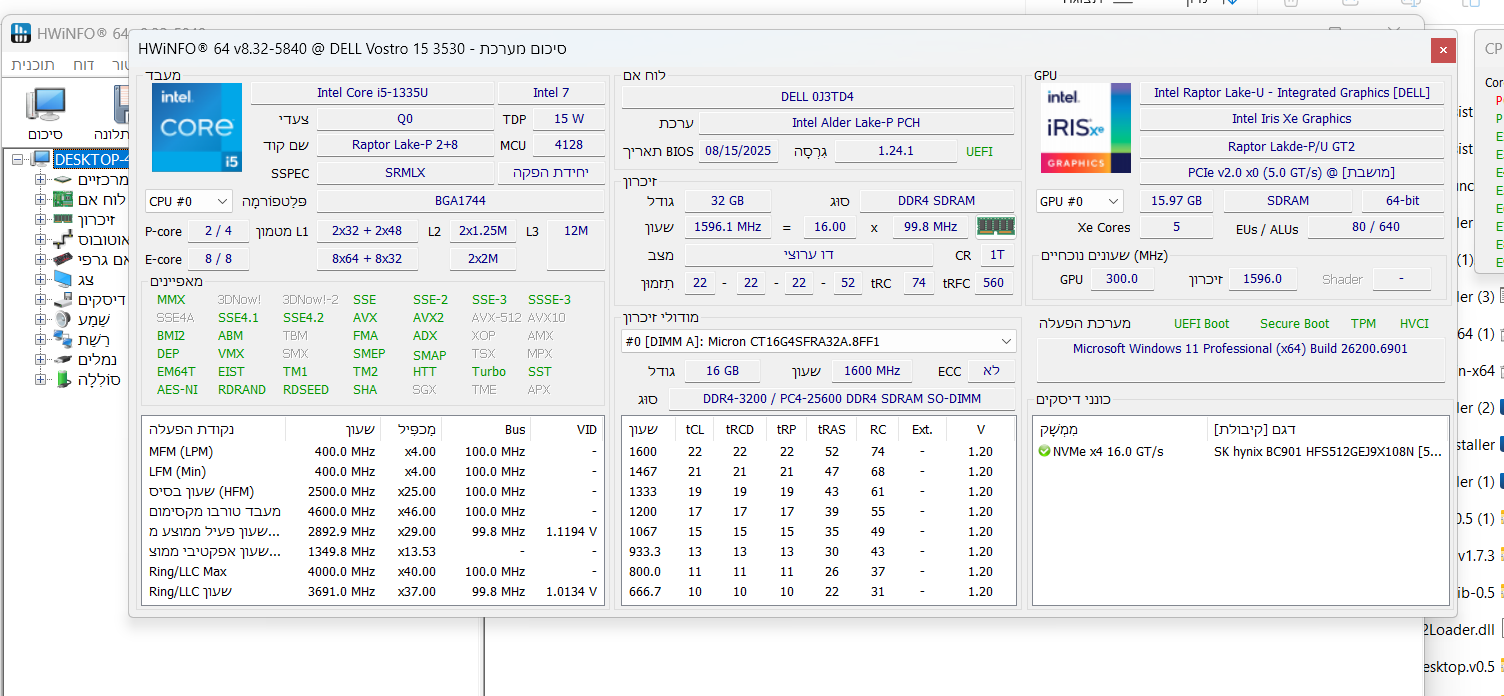Click the DELL 0J3TD4 motherboard button
The image size is (1504, 696).
[x=817, y=97]
